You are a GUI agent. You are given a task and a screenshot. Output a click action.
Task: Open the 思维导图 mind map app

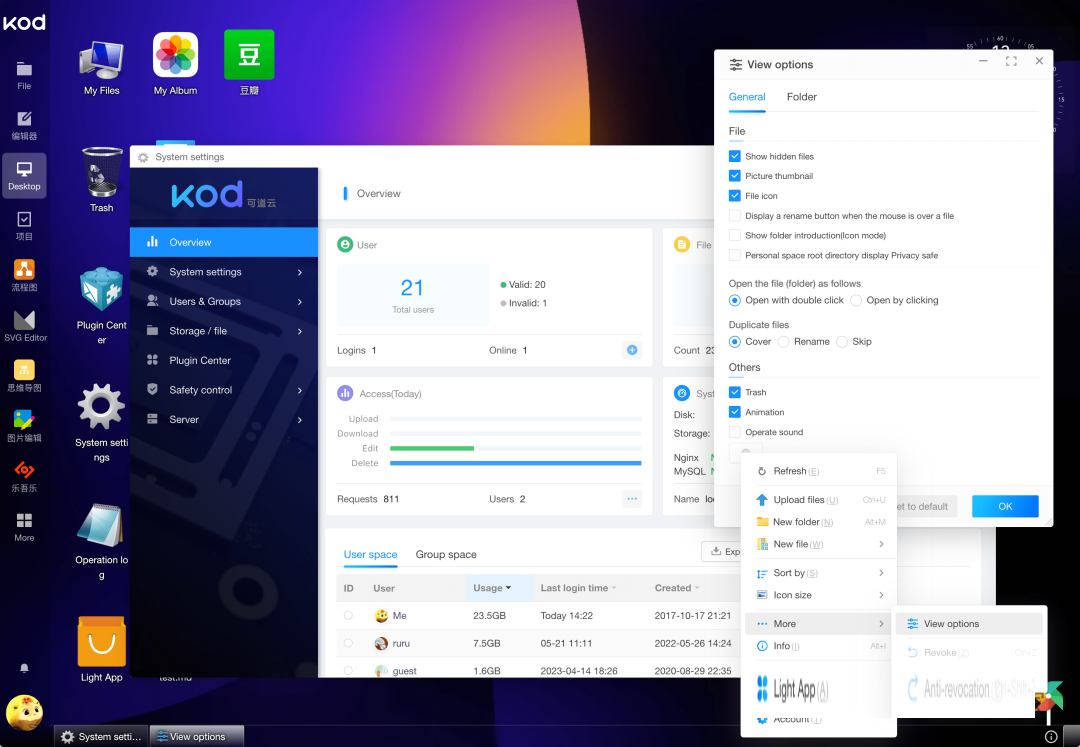[x=24, y=377]
